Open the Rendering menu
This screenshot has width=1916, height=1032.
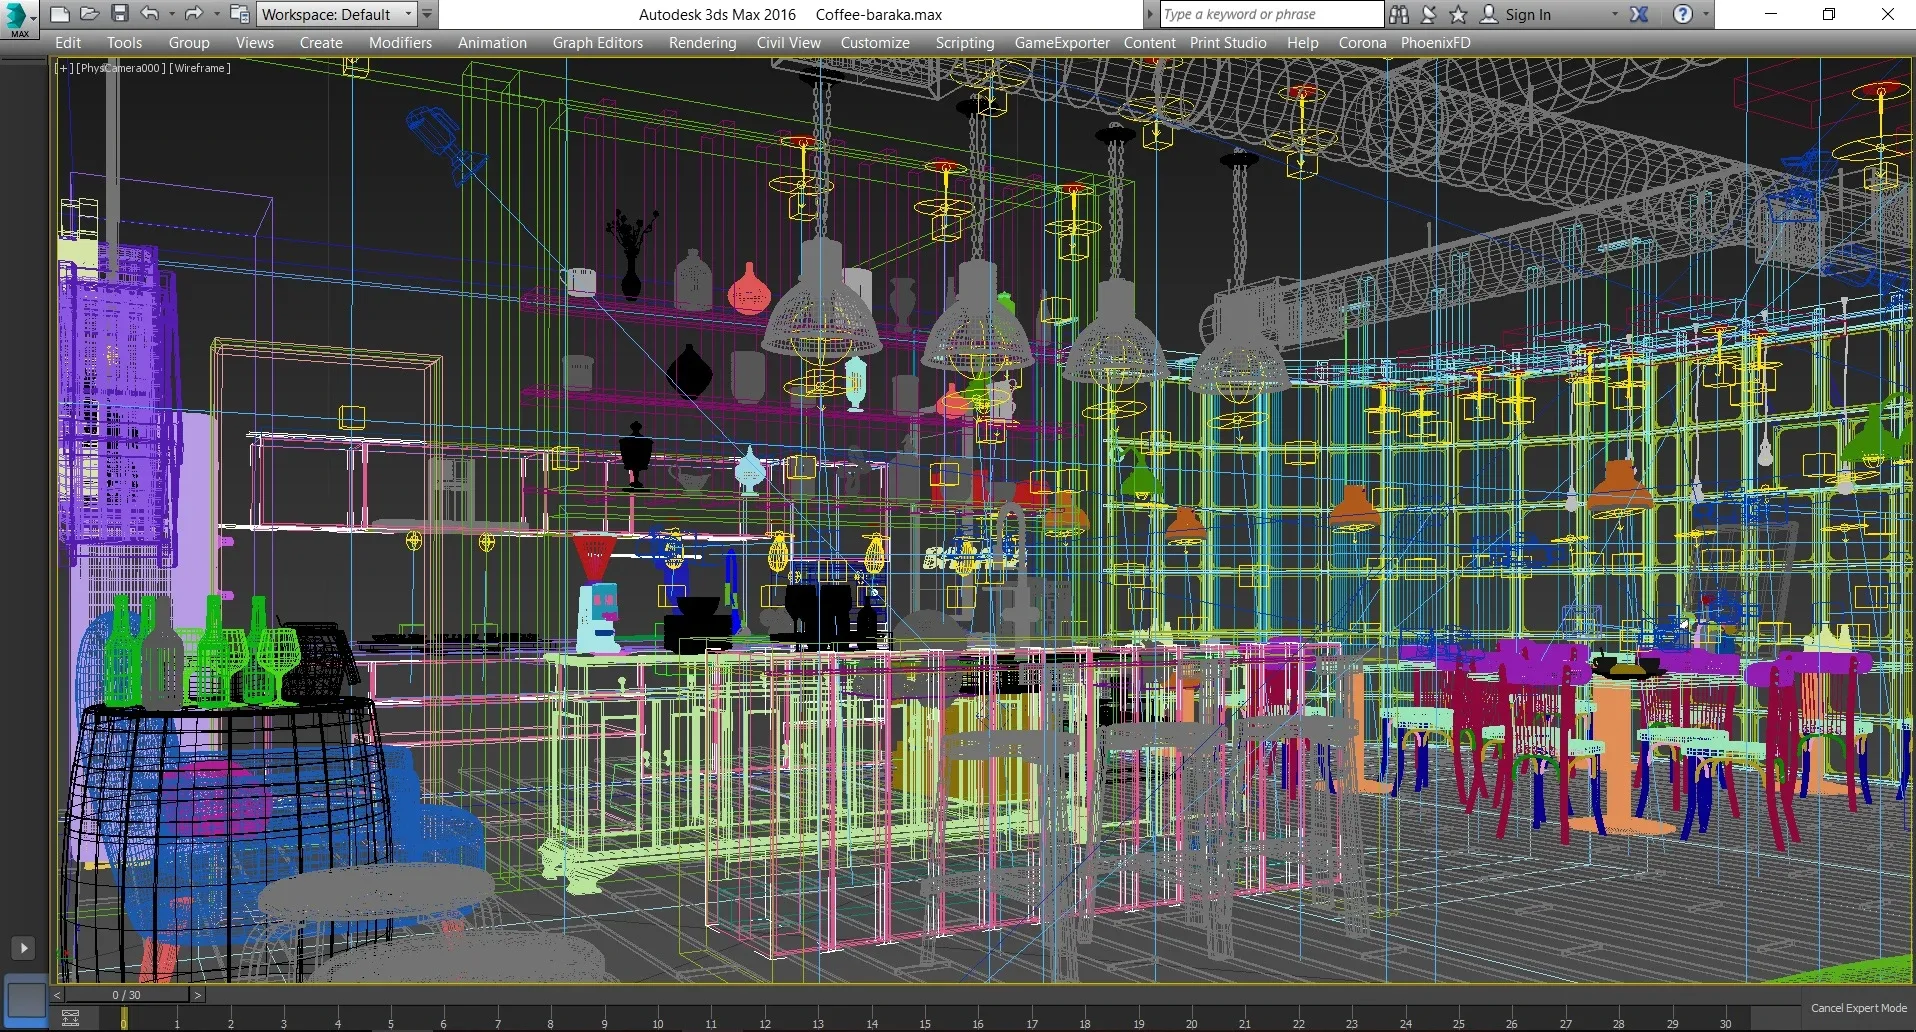(702, 43)
